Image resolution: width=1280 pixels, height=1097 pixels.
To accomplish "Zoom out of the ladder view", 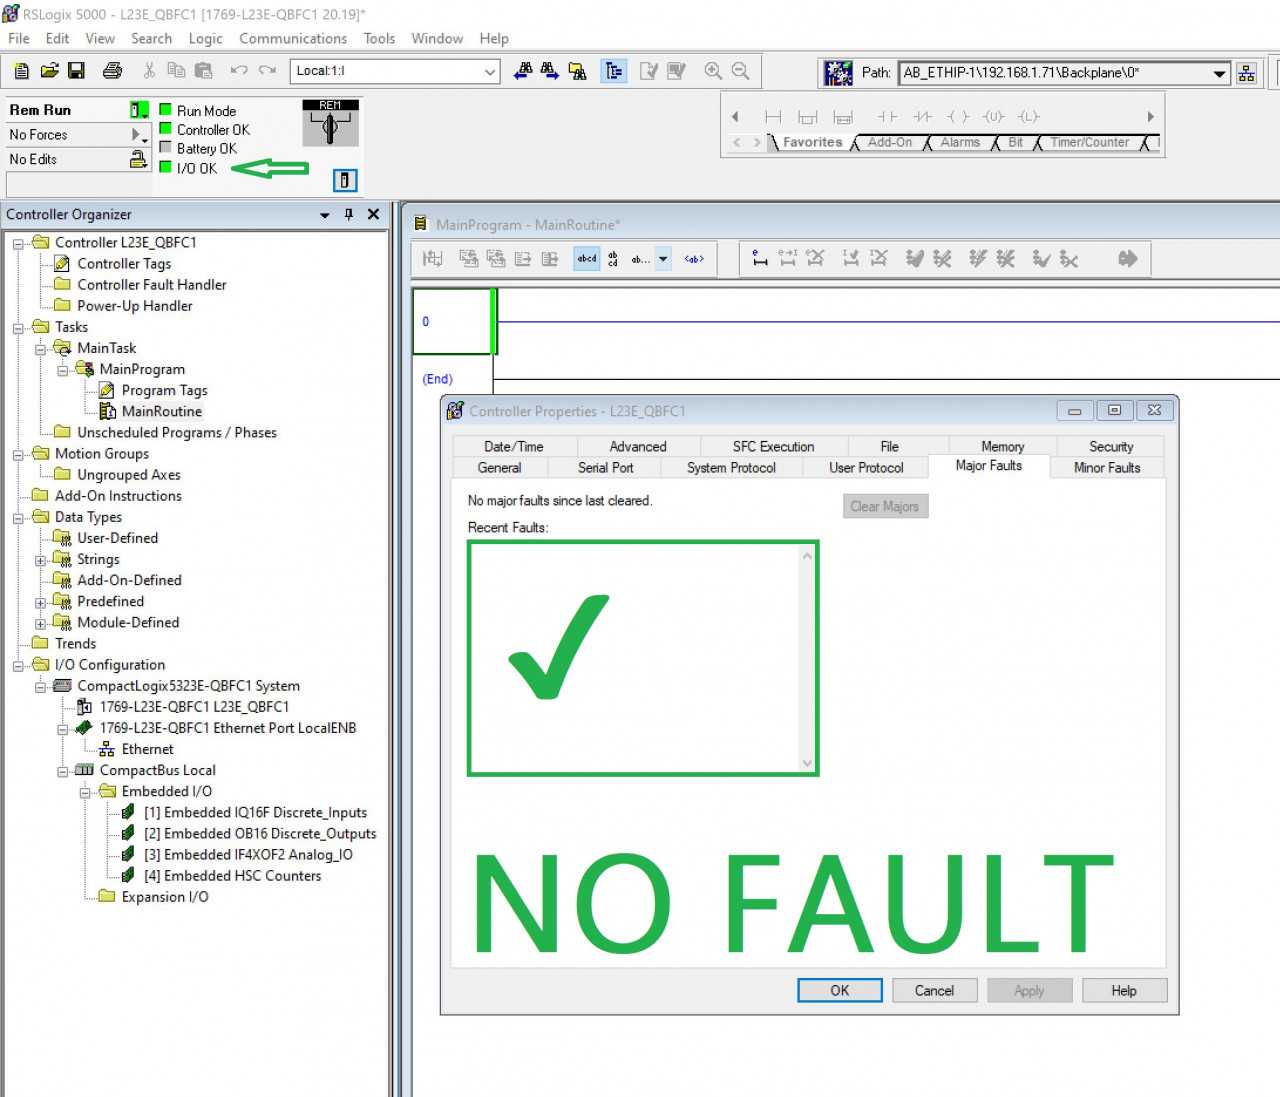I will click(x=740, y=71).
